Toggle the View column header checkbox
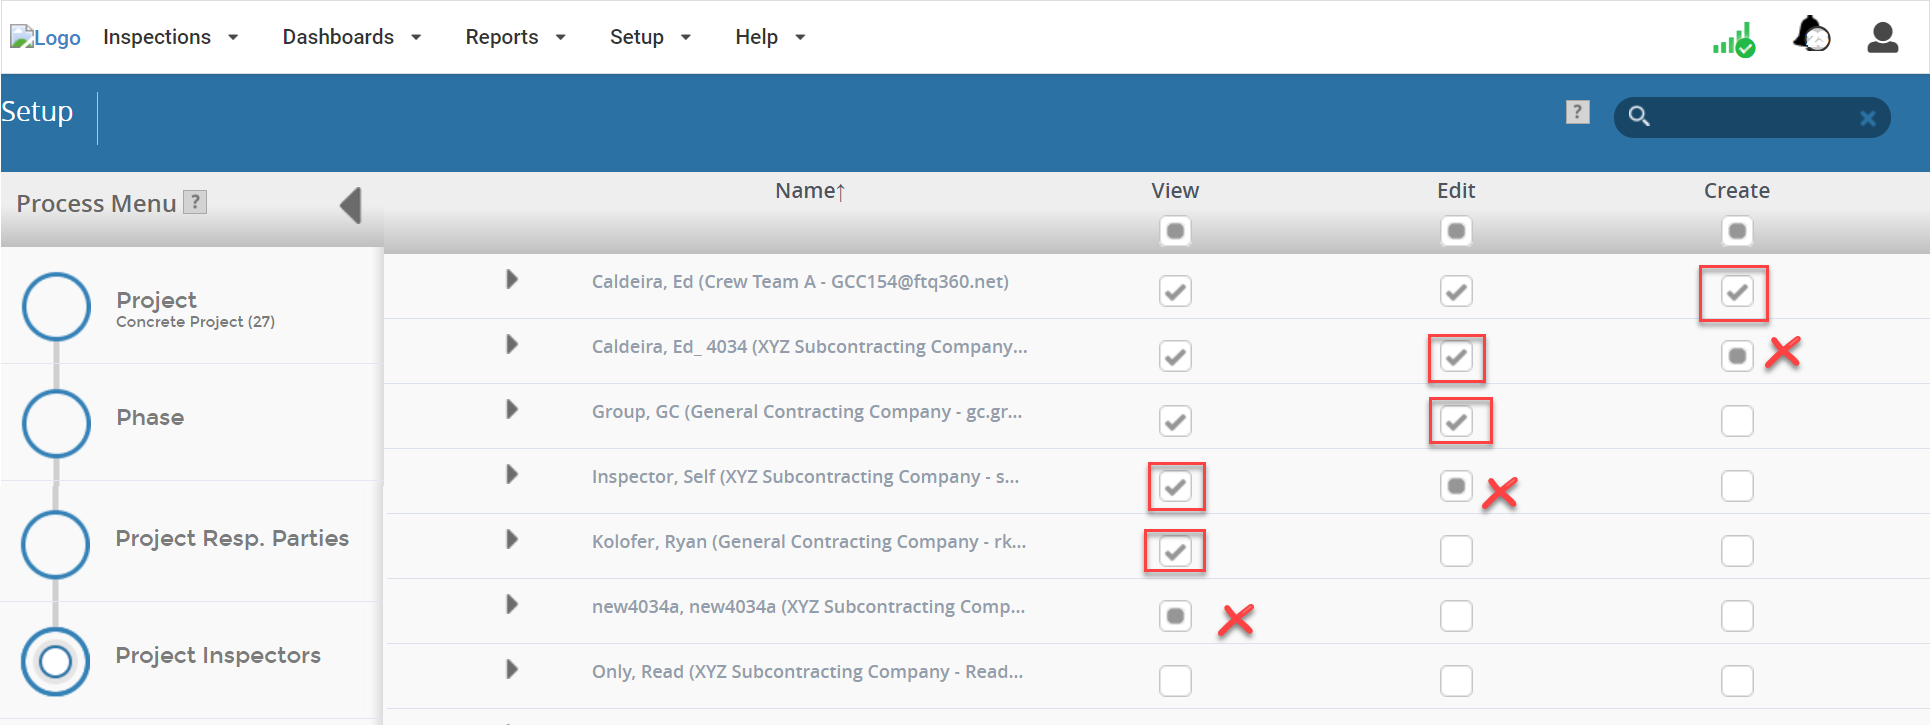1930x725 pixels. pos(1175,231)
